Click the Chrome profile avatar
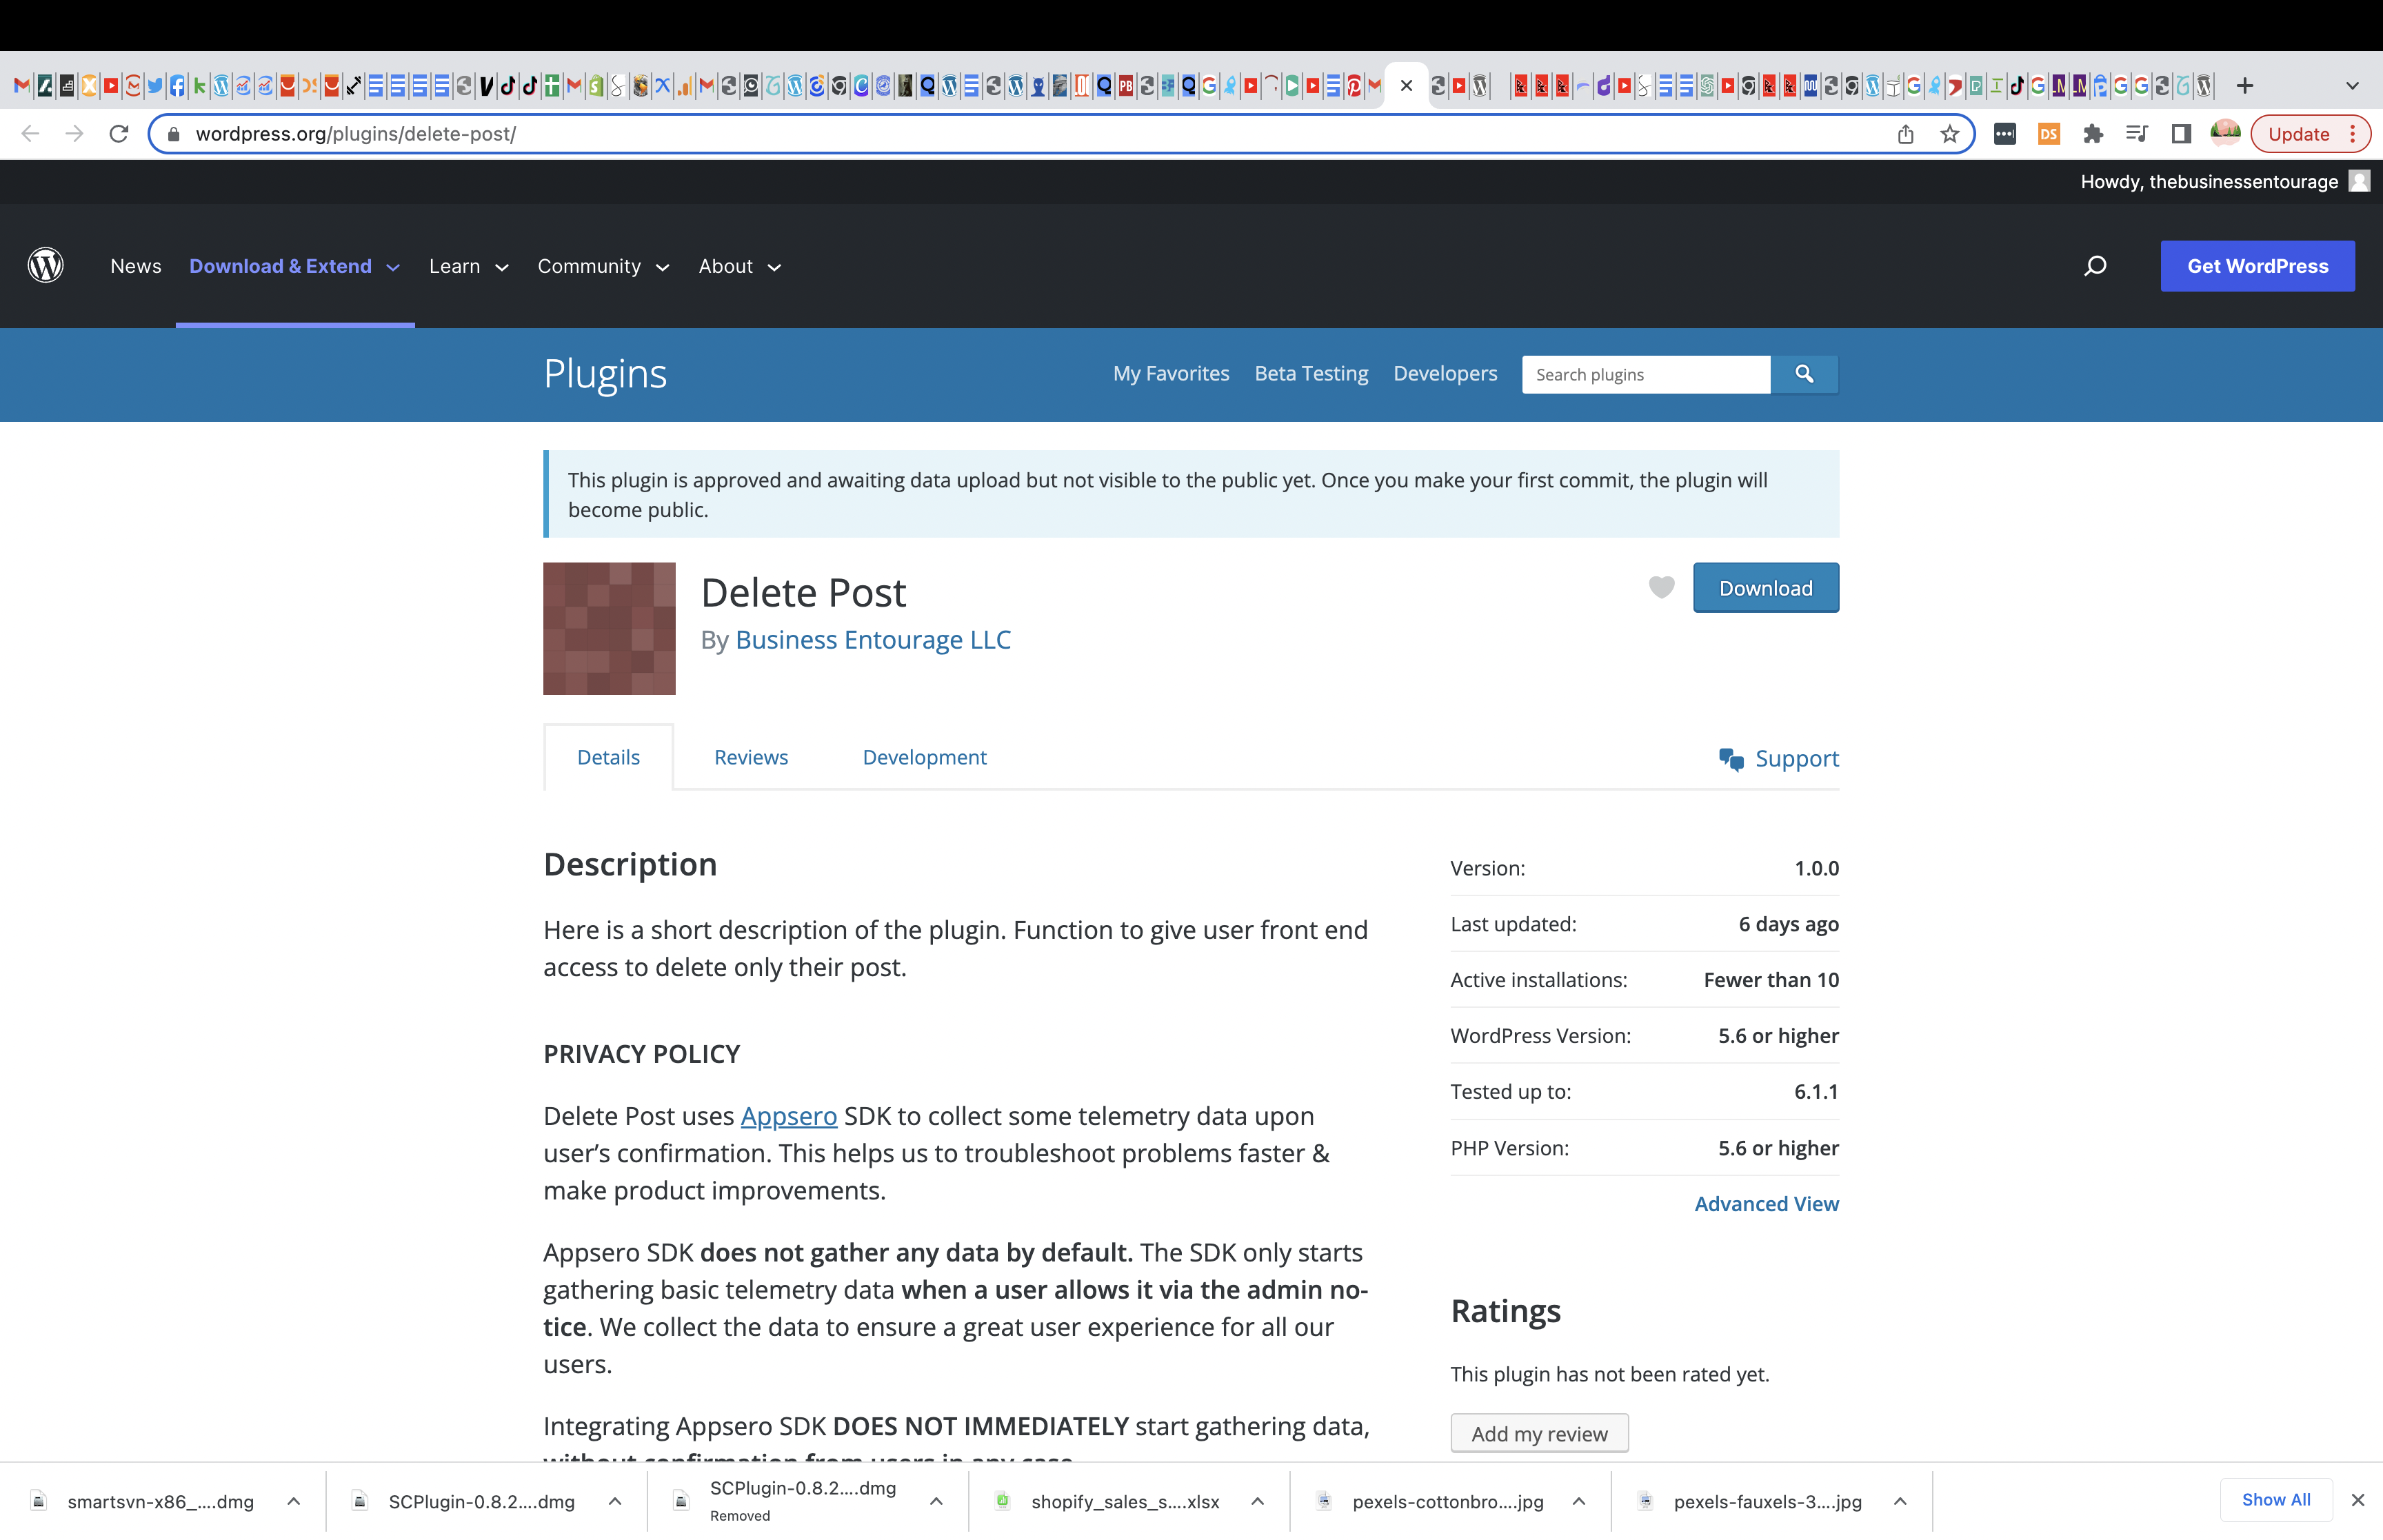Screen dimensions: 2383x1540 click(x=2225, y=133)
